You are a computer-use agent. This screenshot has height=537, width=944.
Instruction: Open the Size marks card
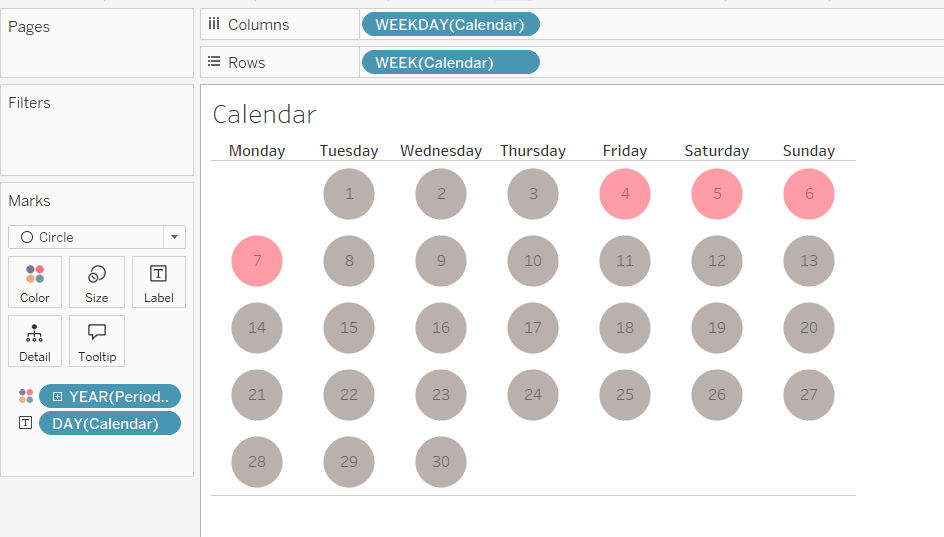97,281
